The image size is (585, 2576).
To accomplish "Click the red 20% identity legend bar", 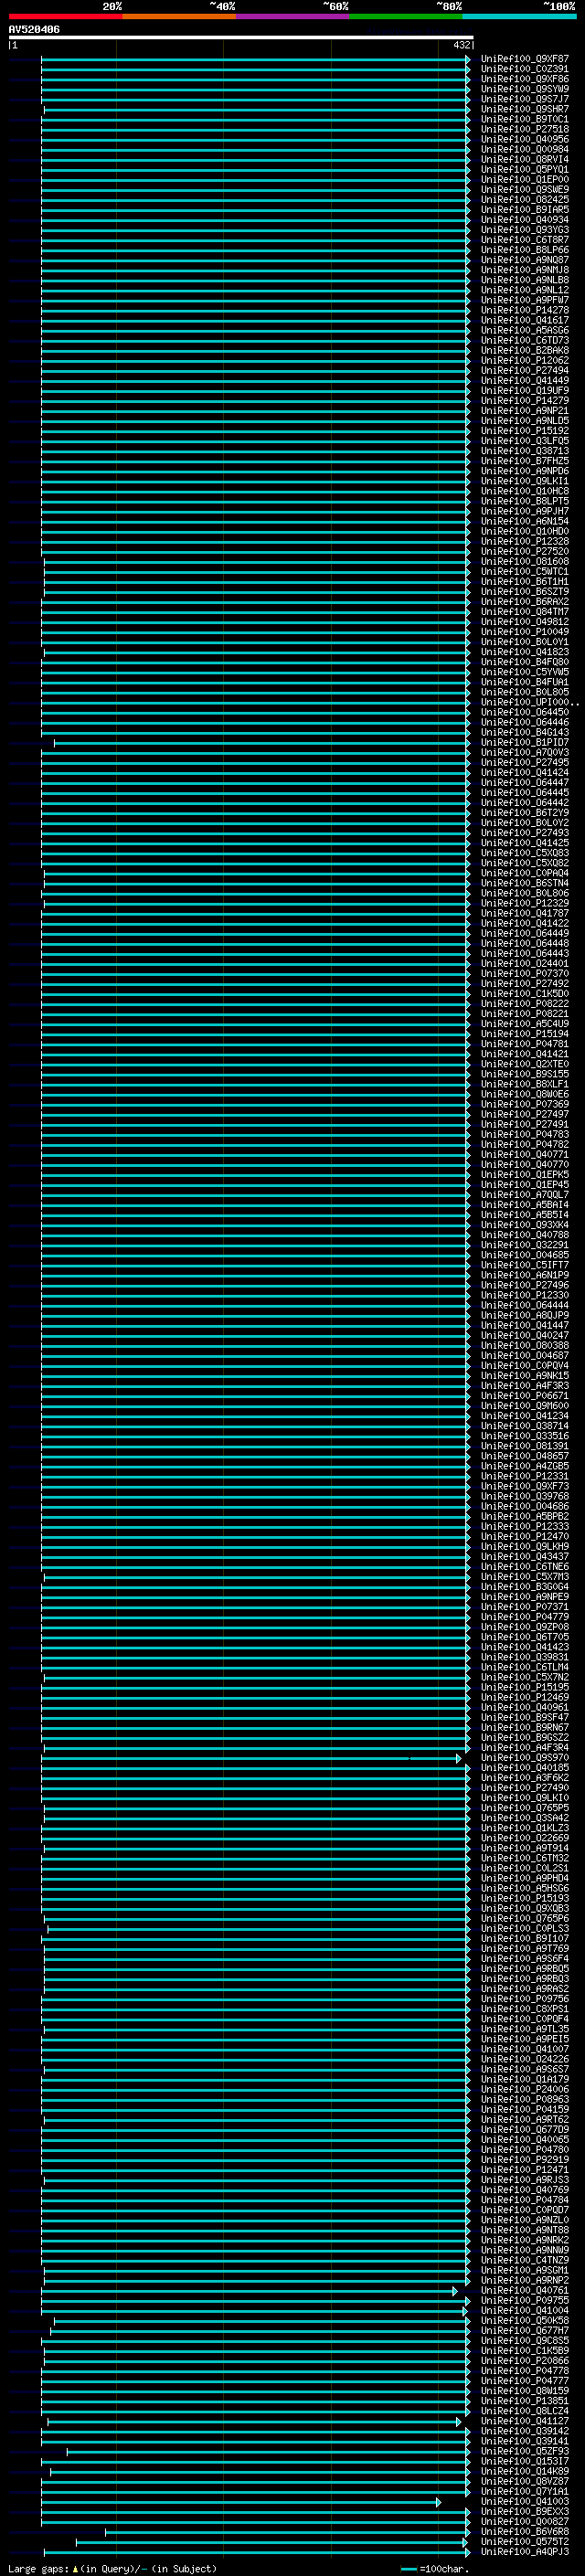I will [65, 16].
